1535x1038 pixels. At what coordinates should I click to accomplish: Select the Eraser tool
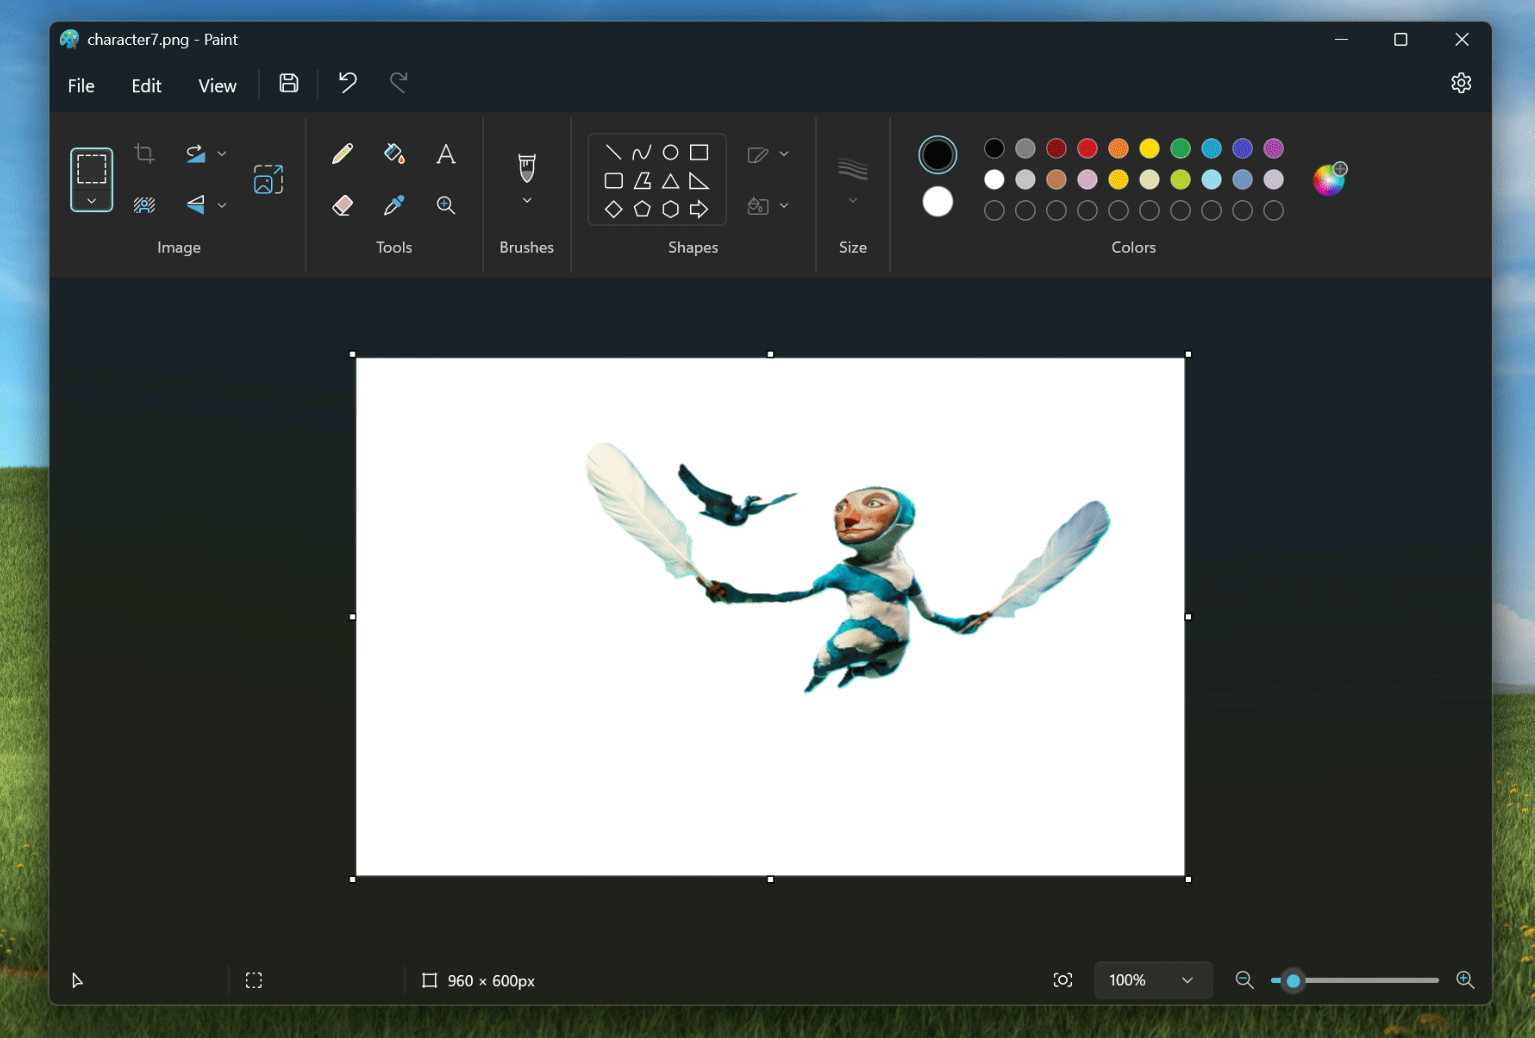[x=342, y=205]
